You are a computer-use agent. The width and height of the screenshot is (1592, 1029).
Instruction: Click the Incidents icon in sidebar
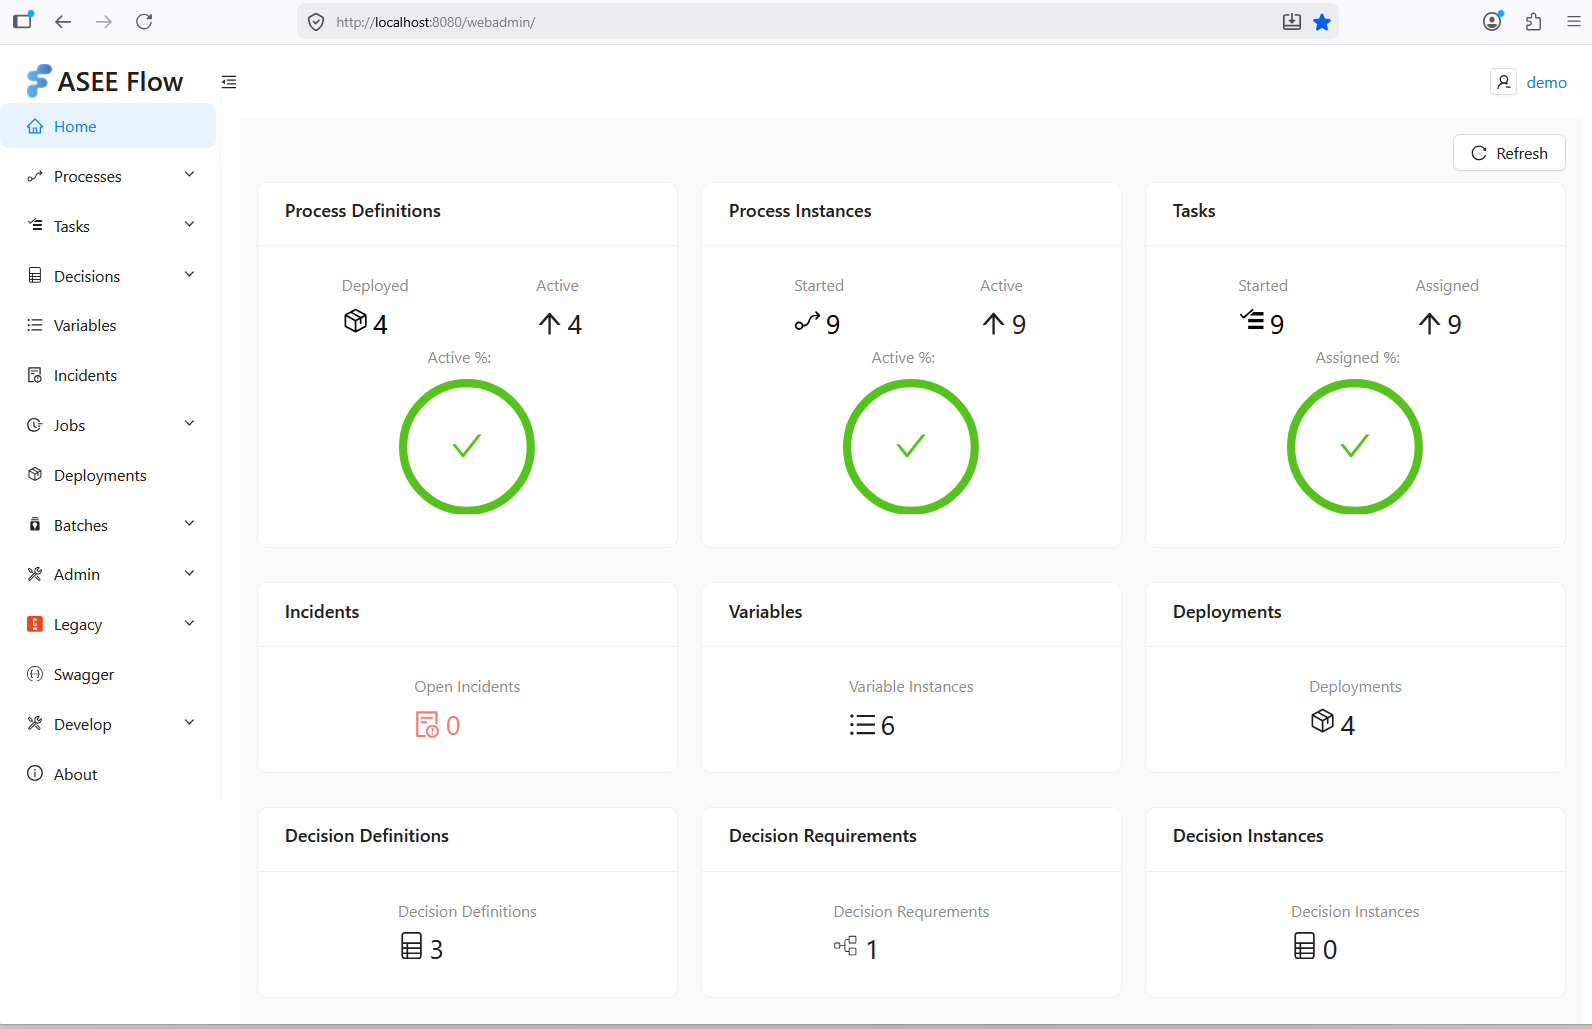35,375
